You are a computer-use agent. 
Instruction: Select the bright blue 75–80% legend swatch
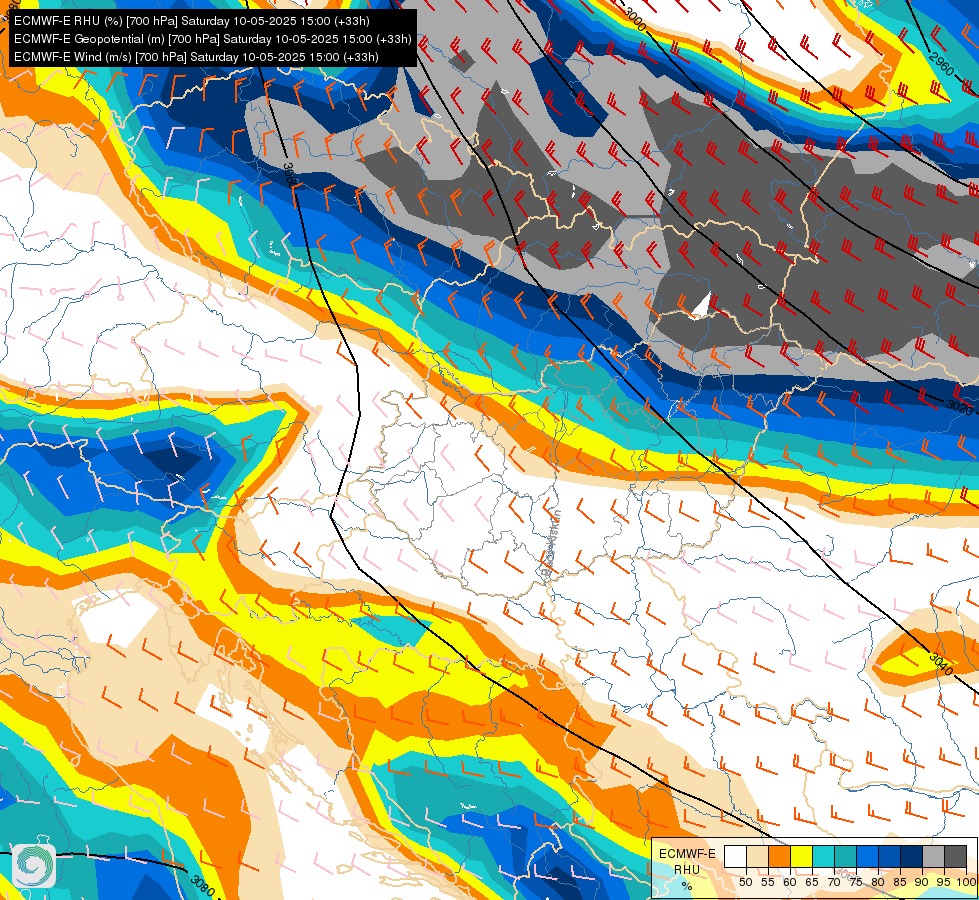pos(867,856)
